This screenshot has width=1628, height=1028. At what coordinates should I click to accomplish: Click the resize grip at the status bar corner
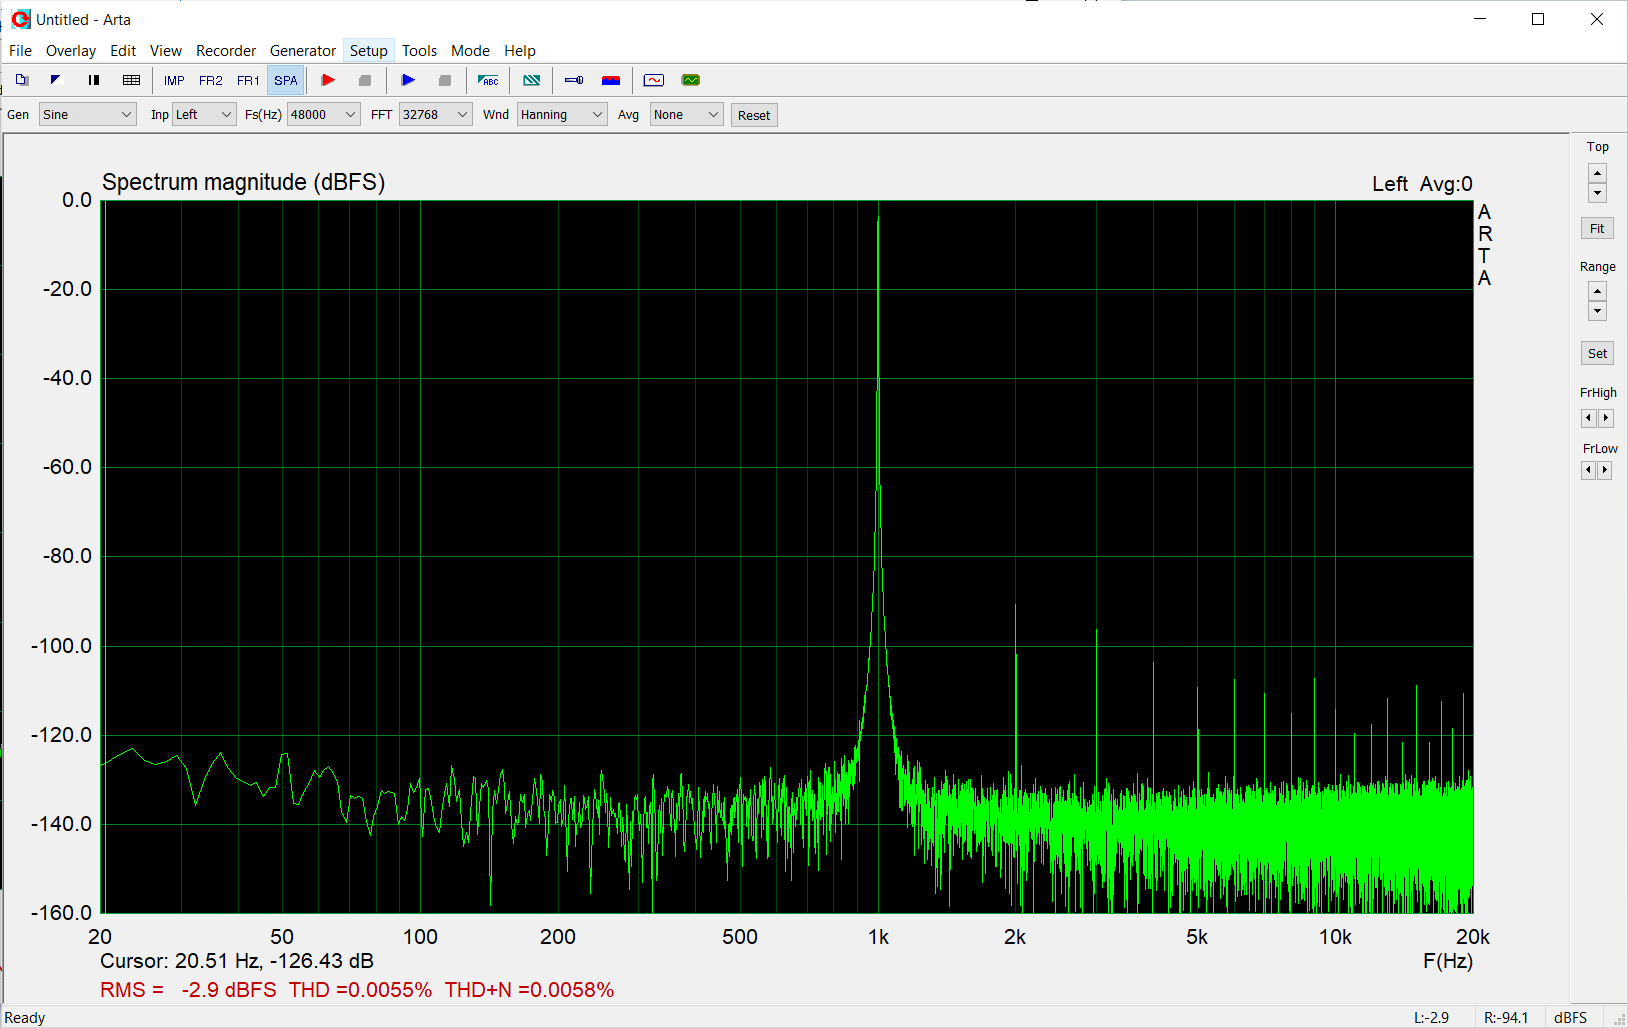(x=1619, y=1019)
